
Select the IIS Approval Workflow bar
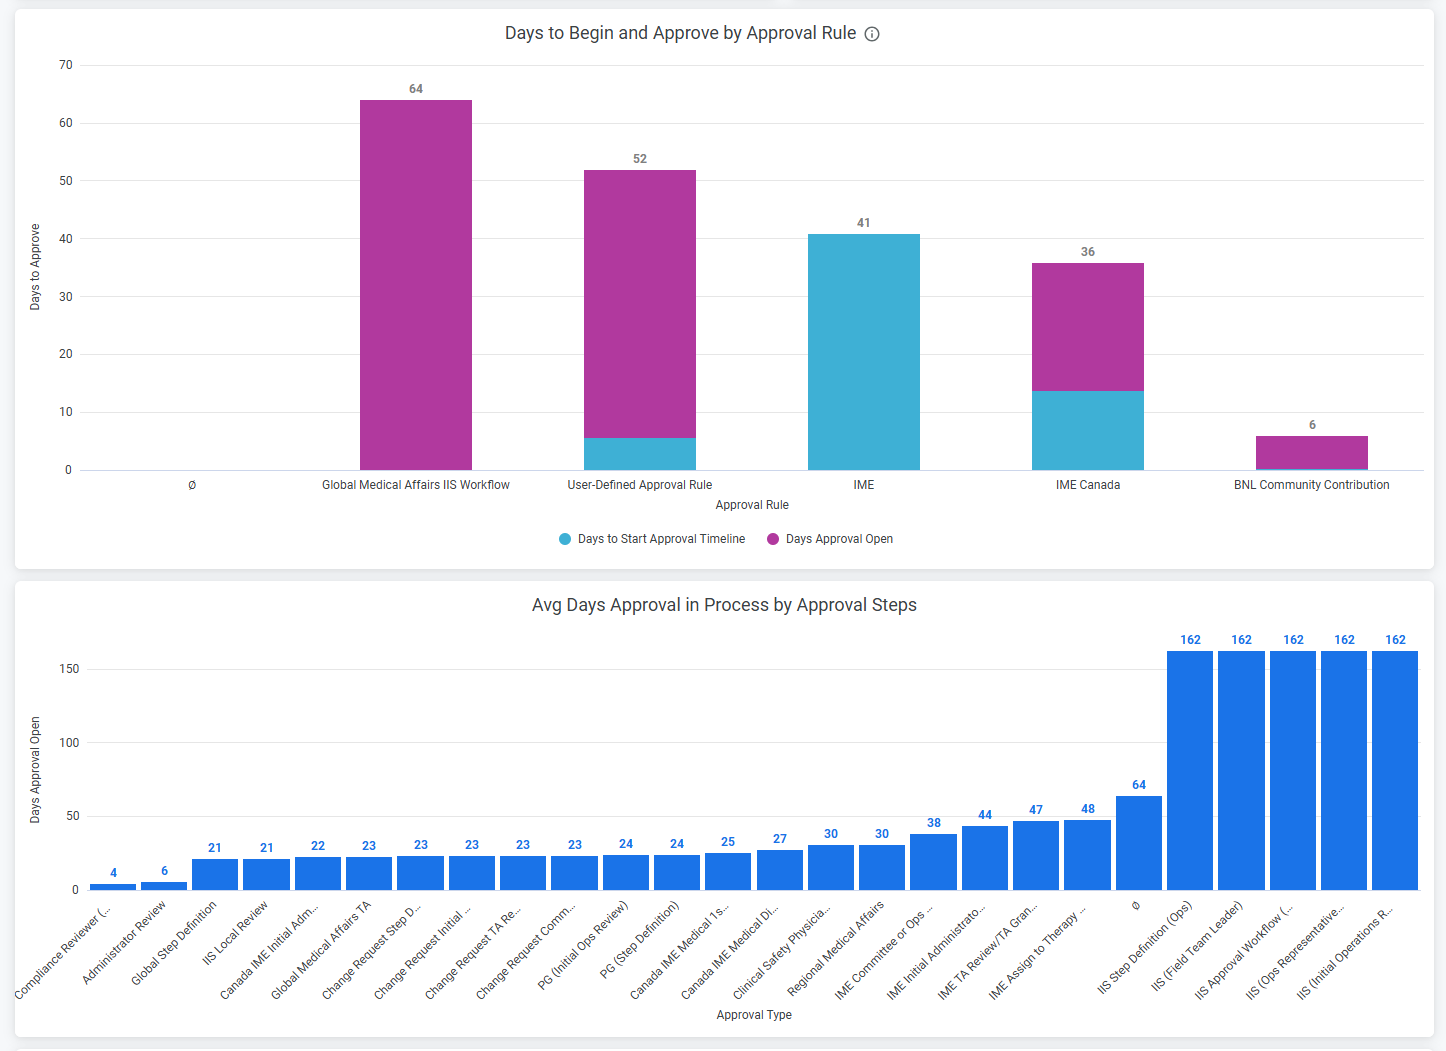(1293, 770)
